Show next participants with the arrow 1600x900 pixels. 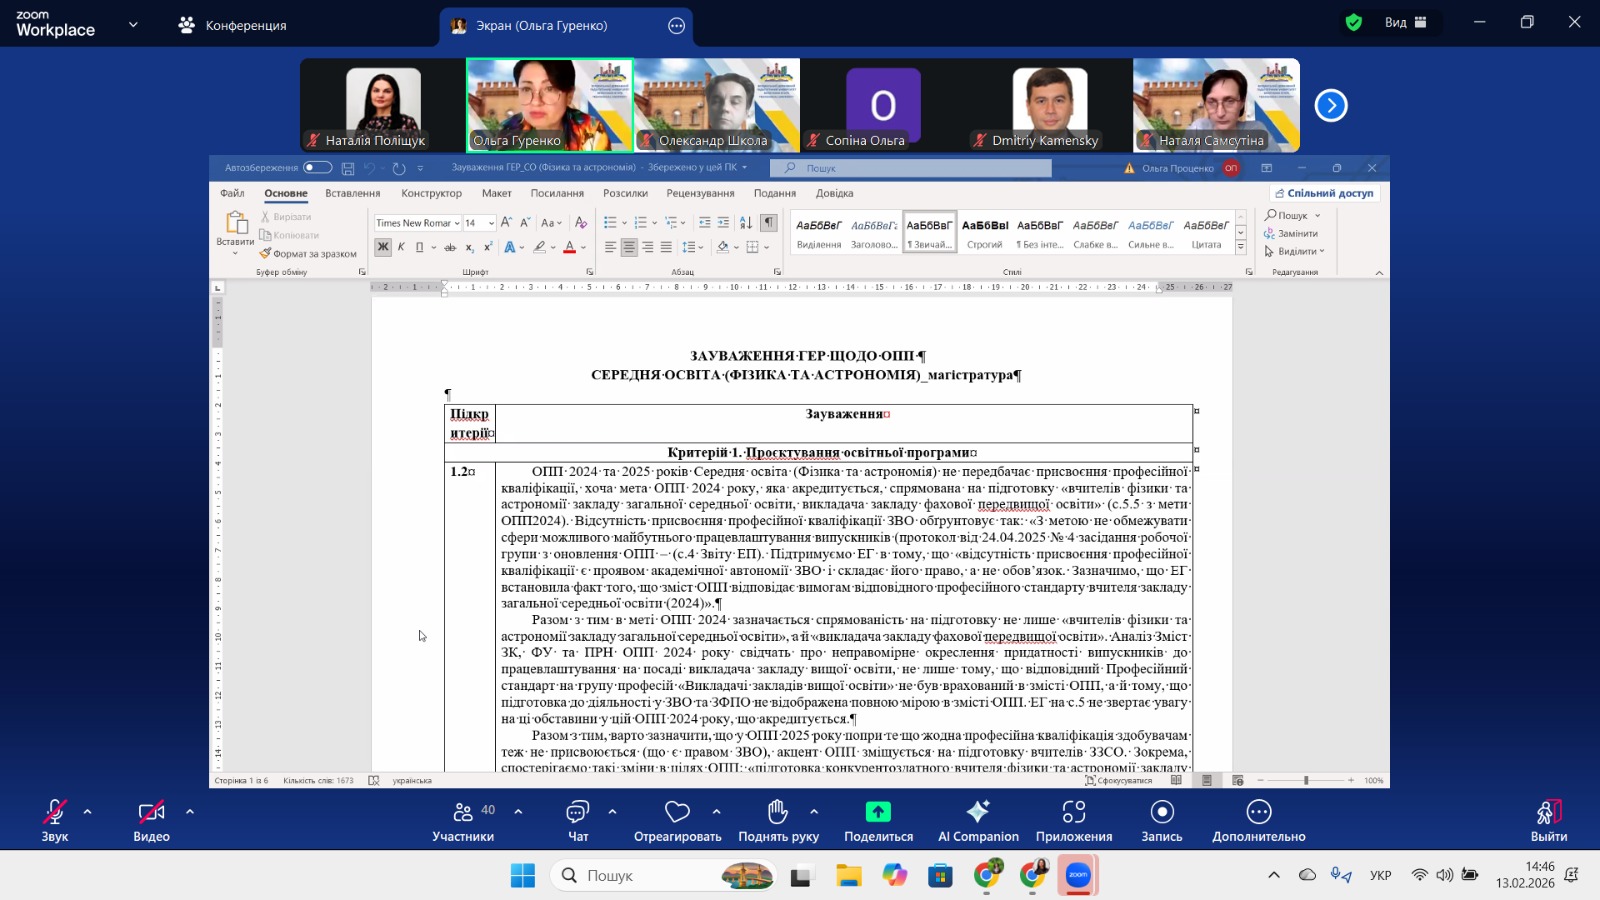coord(1330,105)
